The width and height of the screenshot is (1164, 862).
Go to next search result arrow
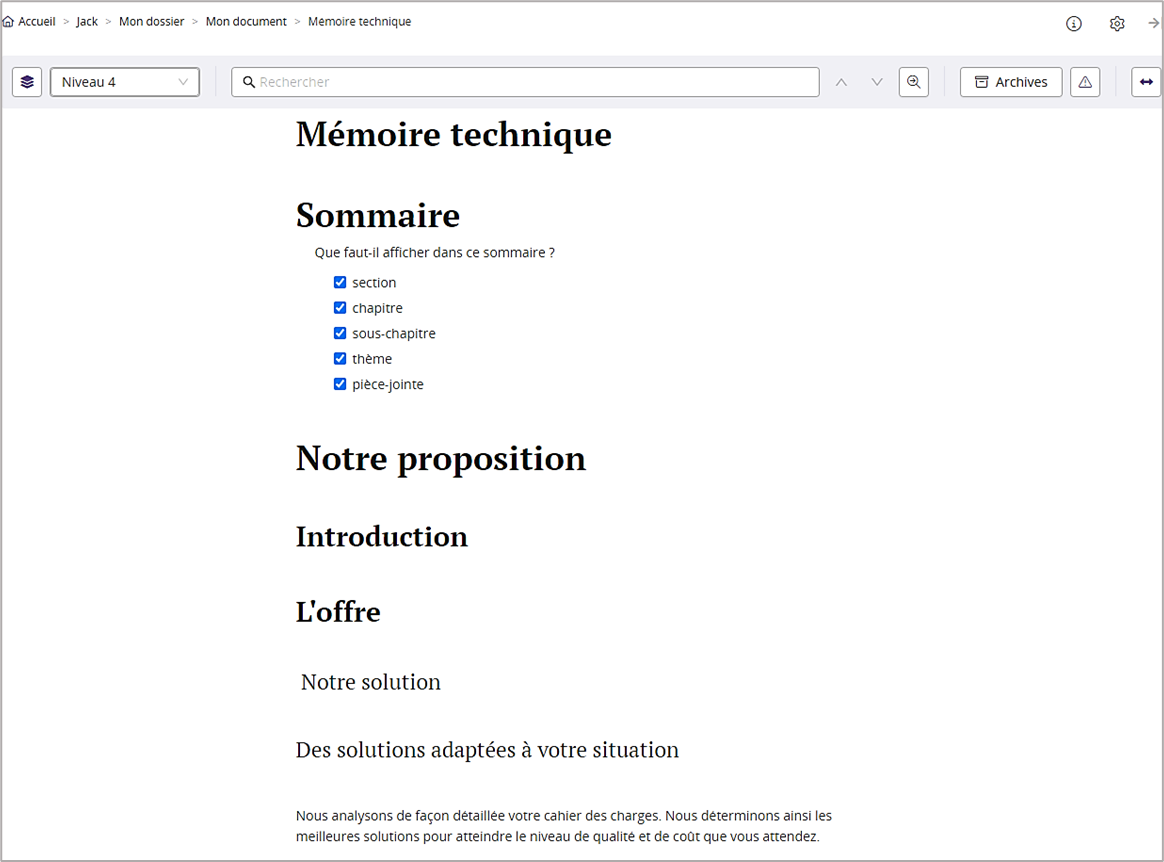click(877, 82)
